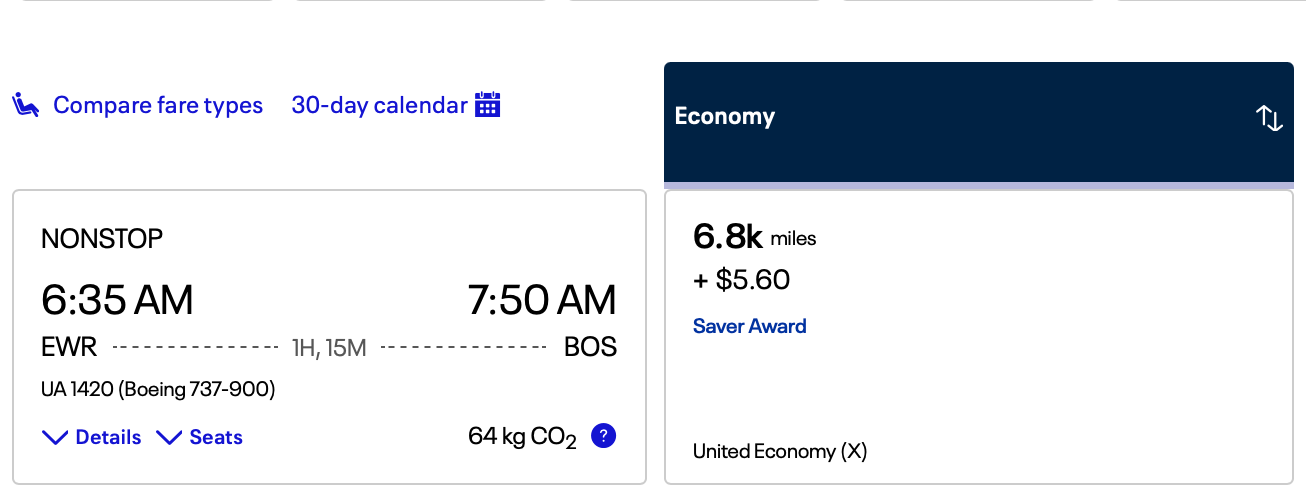
Task: Click the NONSTOP label on the flight card
Action: [102, 239]
